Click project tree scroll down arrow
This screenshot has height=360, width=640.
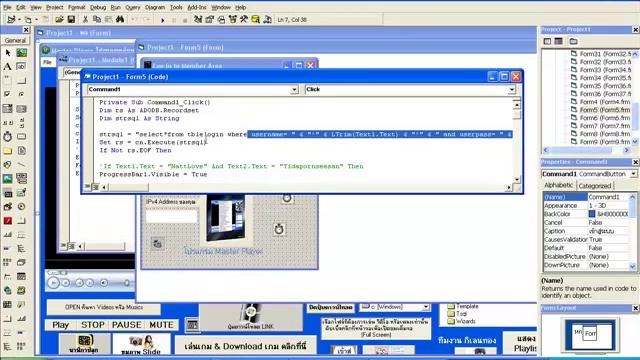point(635,142)
